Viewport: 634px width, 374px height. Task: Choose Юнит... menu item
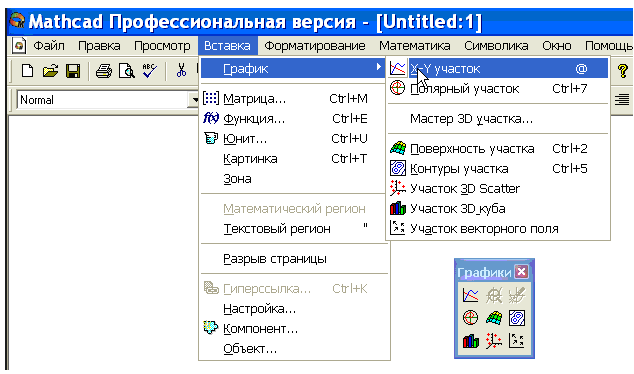click(x=294, y=139)
